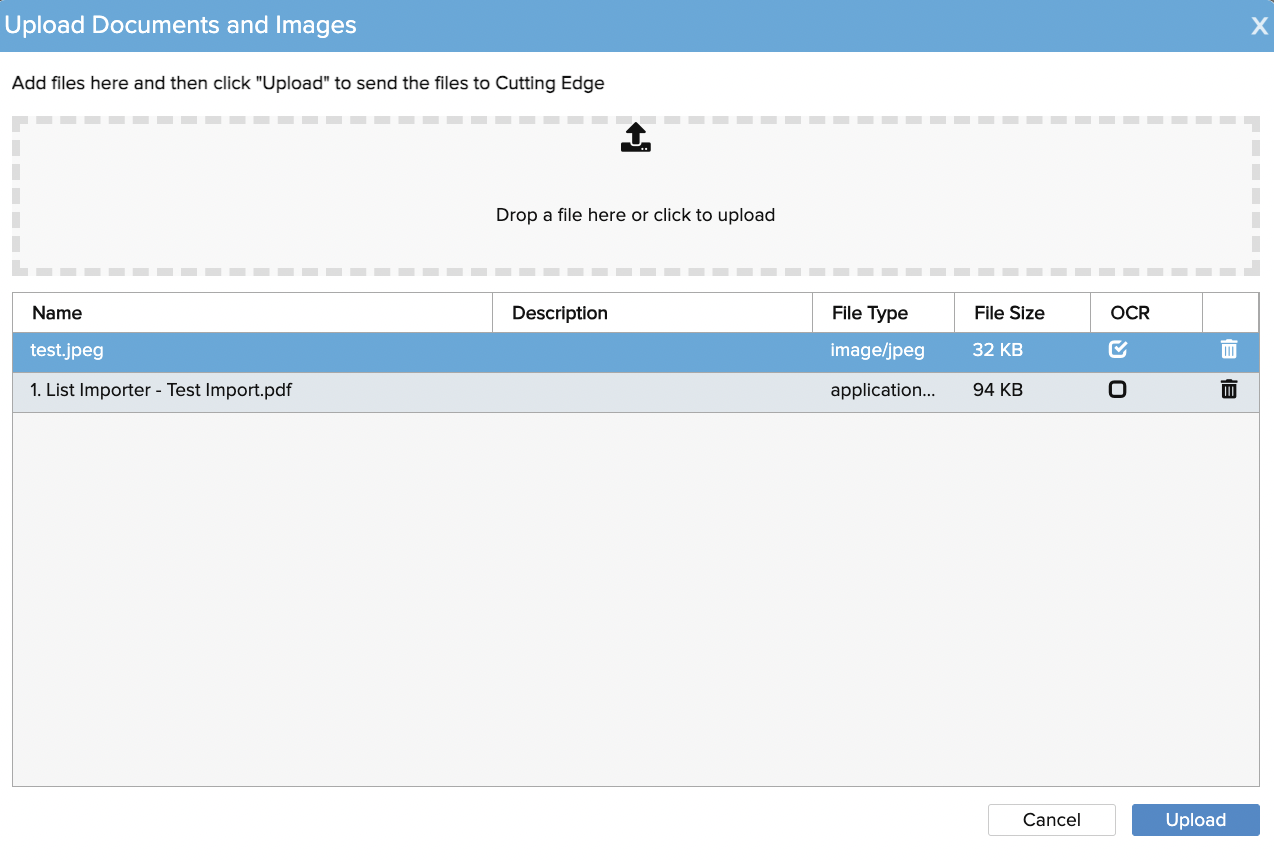Sort files by the Name column header
Viewport: 1274px width, 862px height.
(57, 313)
